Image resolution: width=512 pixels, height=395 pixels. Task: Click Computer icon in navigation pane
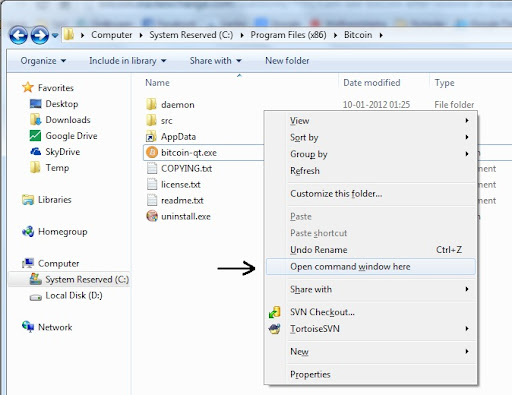click(28, 263)
